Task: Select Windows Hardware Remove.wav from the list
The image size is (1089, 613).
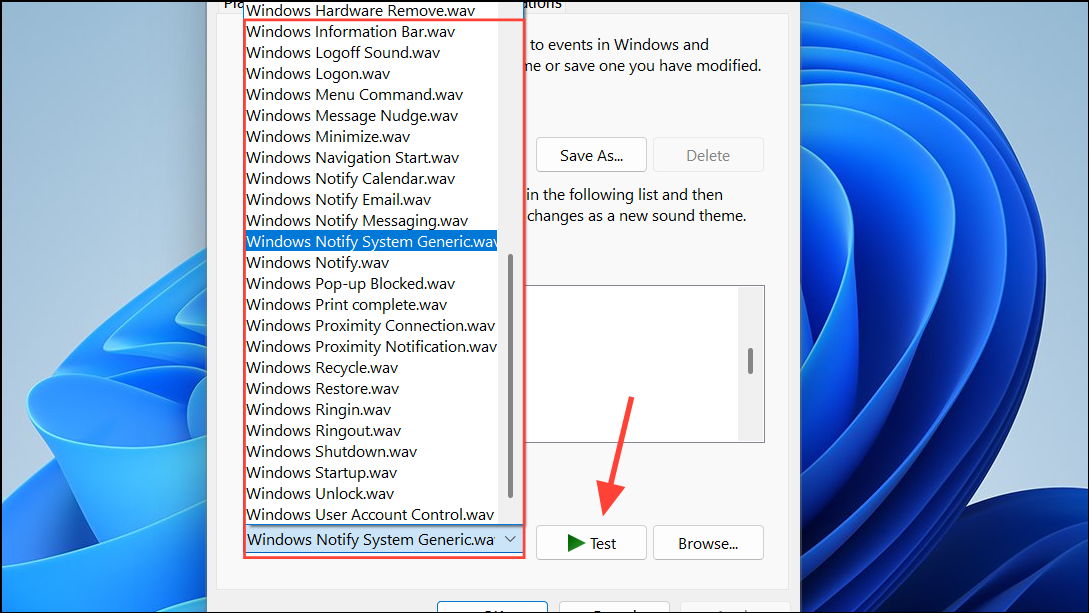Action: (x=372, y=10)
